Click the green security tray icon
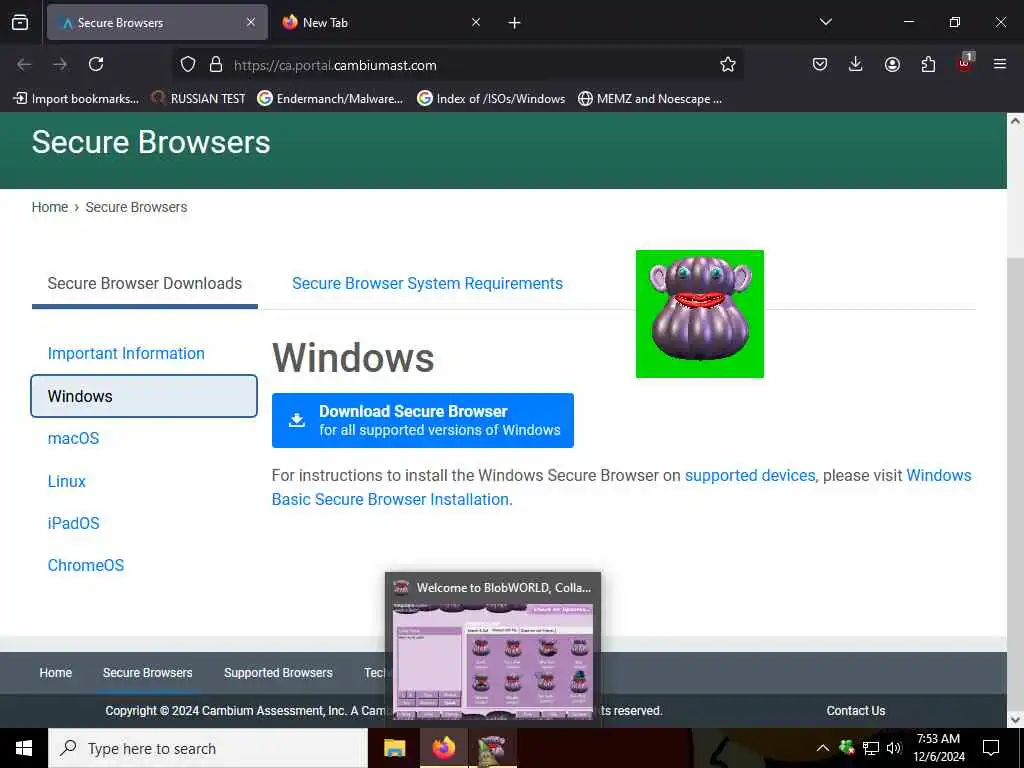The height and width of the screenshot is (768, 1024). [847, 747]
